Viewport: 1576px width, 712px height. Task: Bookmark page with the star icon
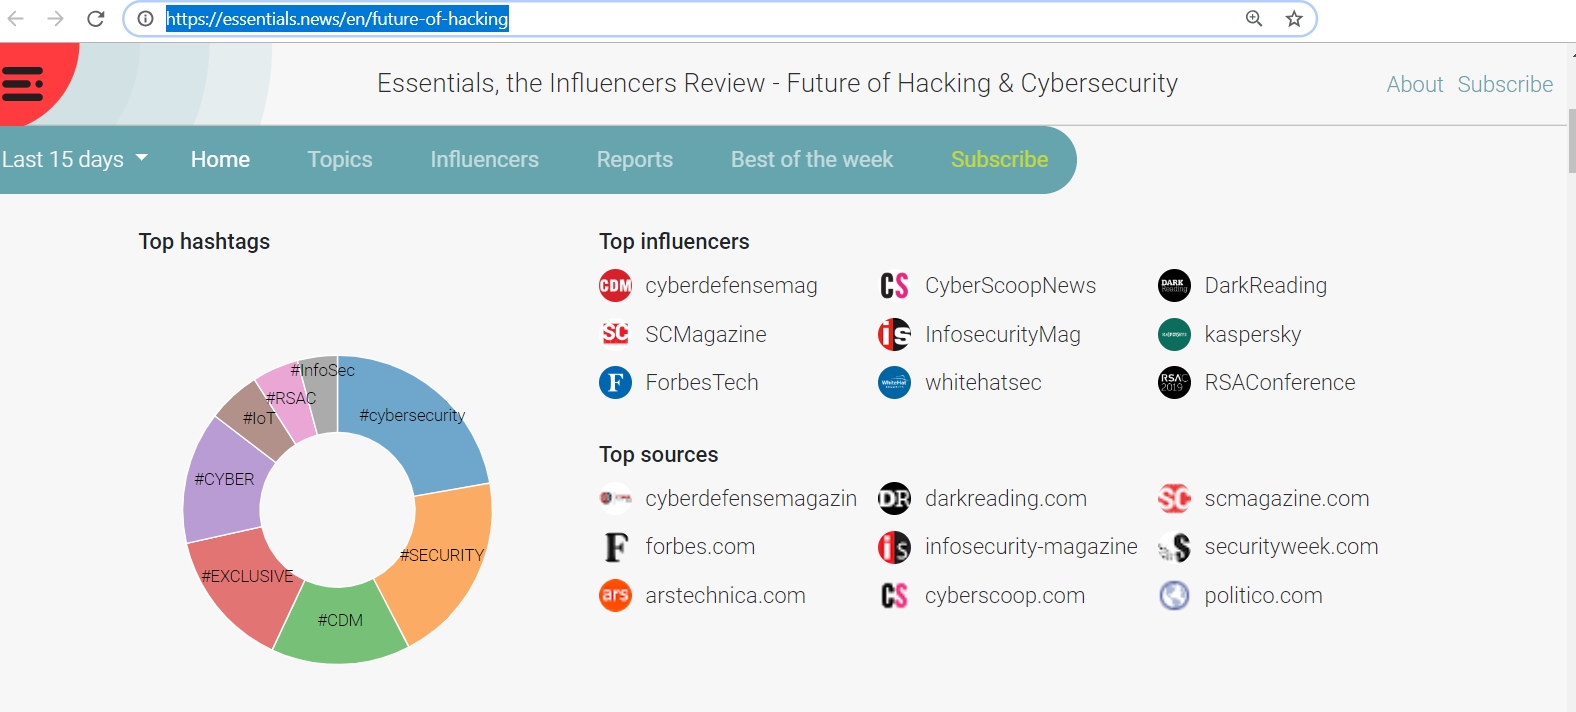pyautogui.click(x=1294, y=19)
